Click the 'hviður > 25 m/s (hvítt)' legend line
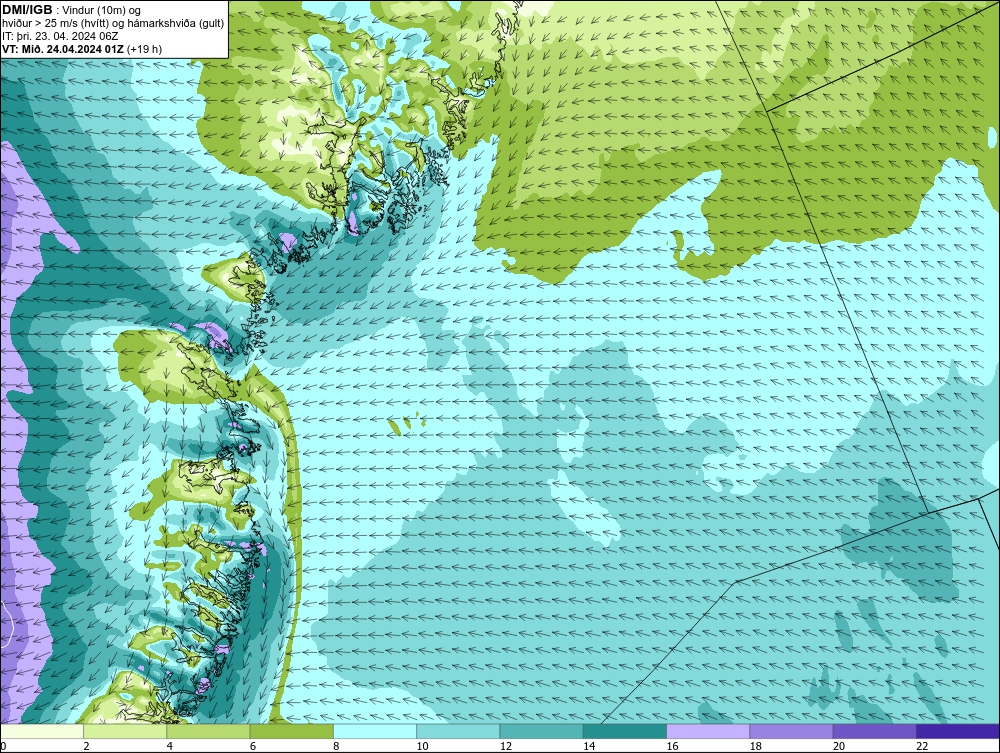The image size is (1000, 753). pyautogui.click(x=113, y=23)
